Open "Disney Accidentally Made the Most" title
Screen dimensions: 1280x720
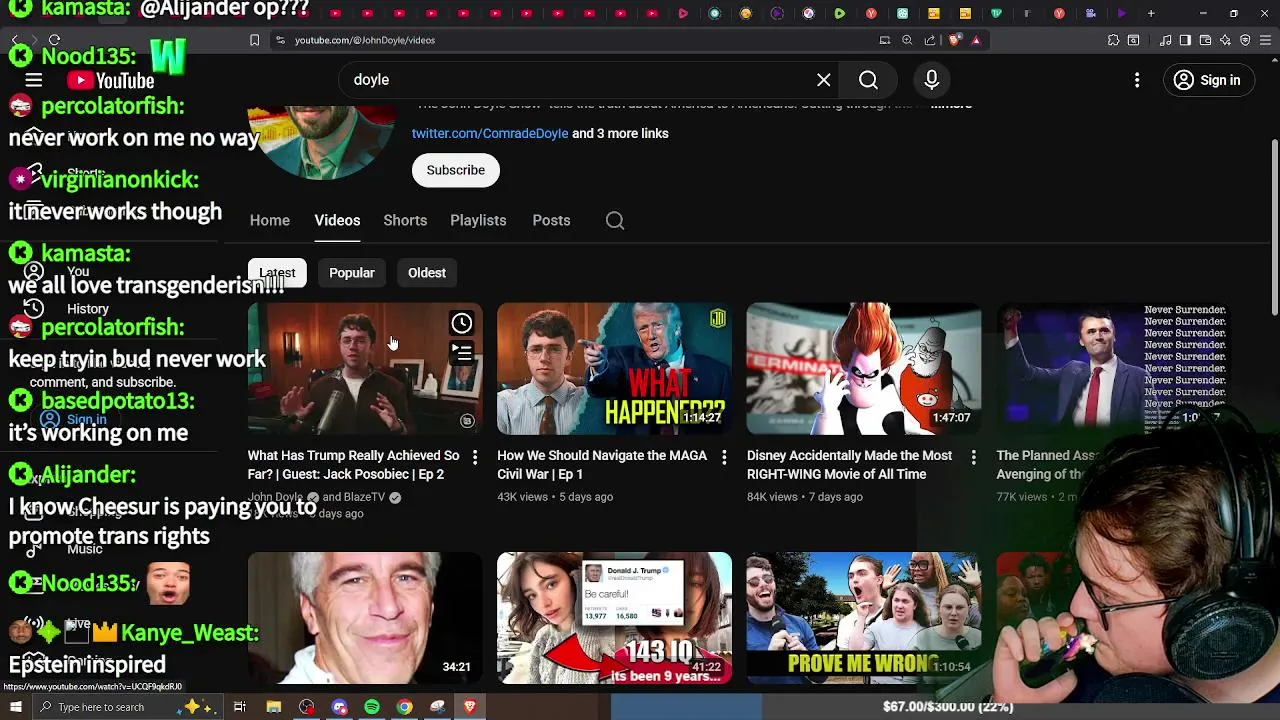pos(850,465)
